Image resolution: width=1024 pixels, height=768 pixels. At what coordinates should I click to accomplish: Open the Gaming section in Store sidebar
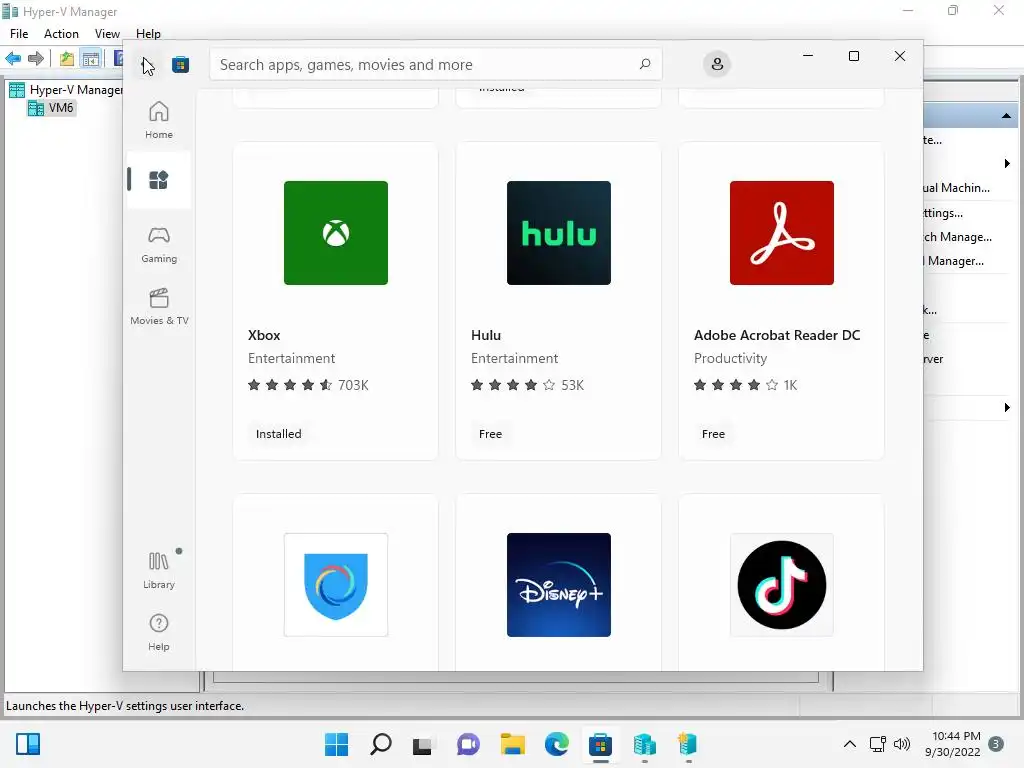pyautogui.click(x=159, y=245)
